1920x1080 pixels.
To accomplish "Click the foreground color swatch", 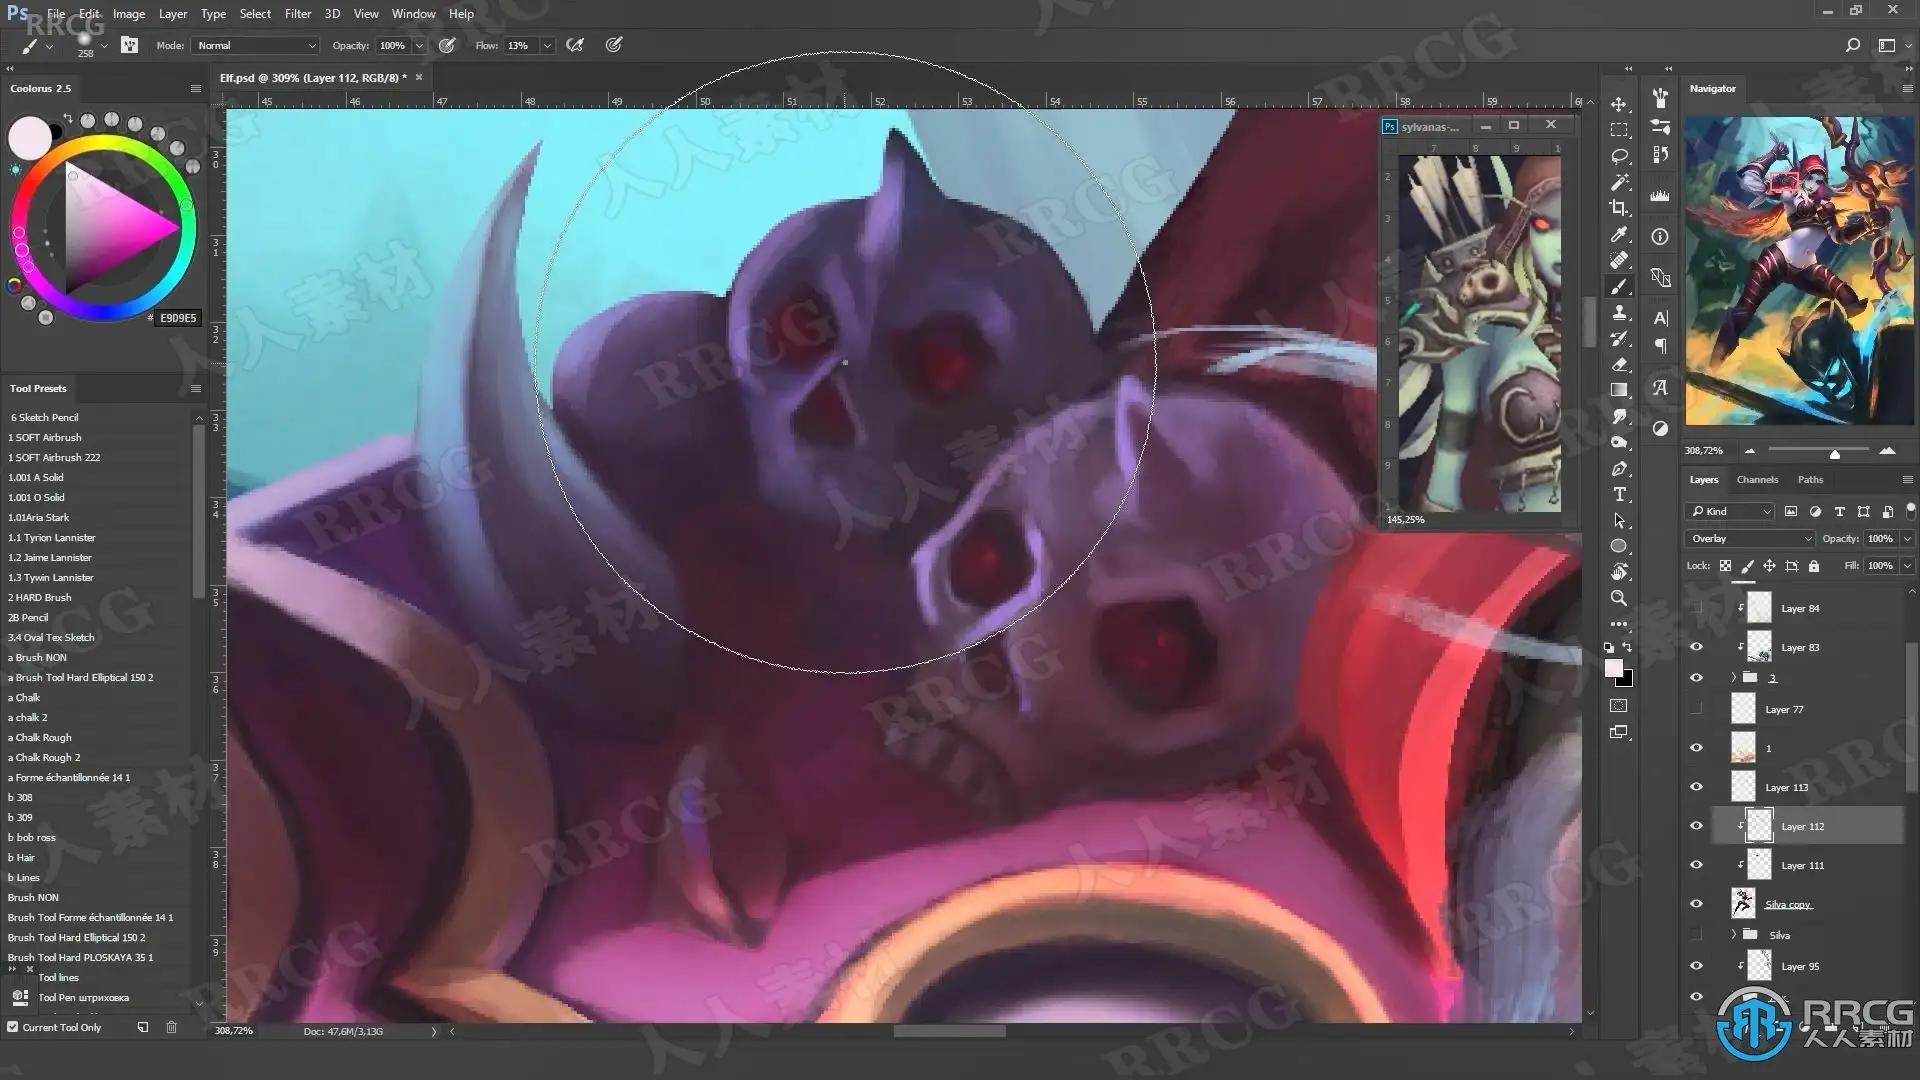I will click(1613, 668).
